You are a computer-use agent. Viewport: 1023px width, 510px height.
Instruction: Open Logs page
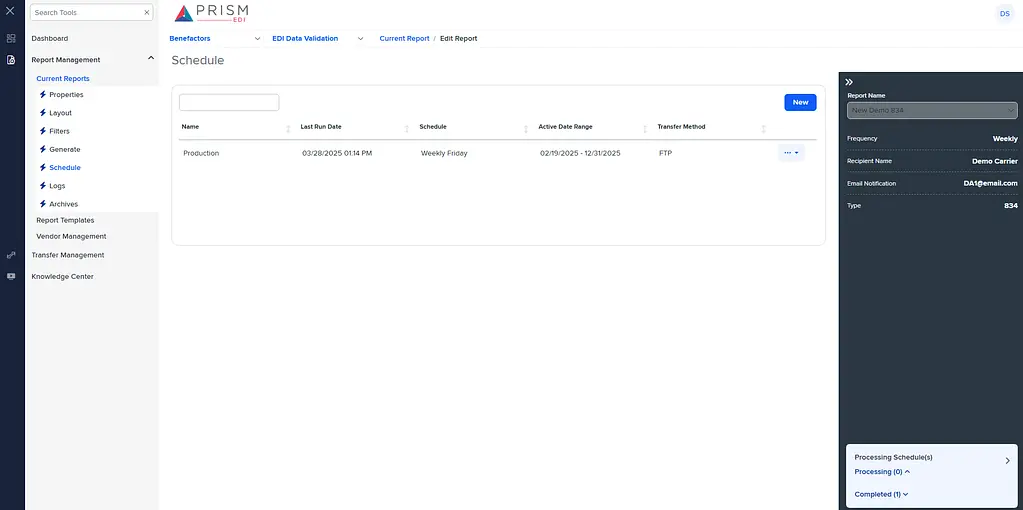(x=57, y=186)
